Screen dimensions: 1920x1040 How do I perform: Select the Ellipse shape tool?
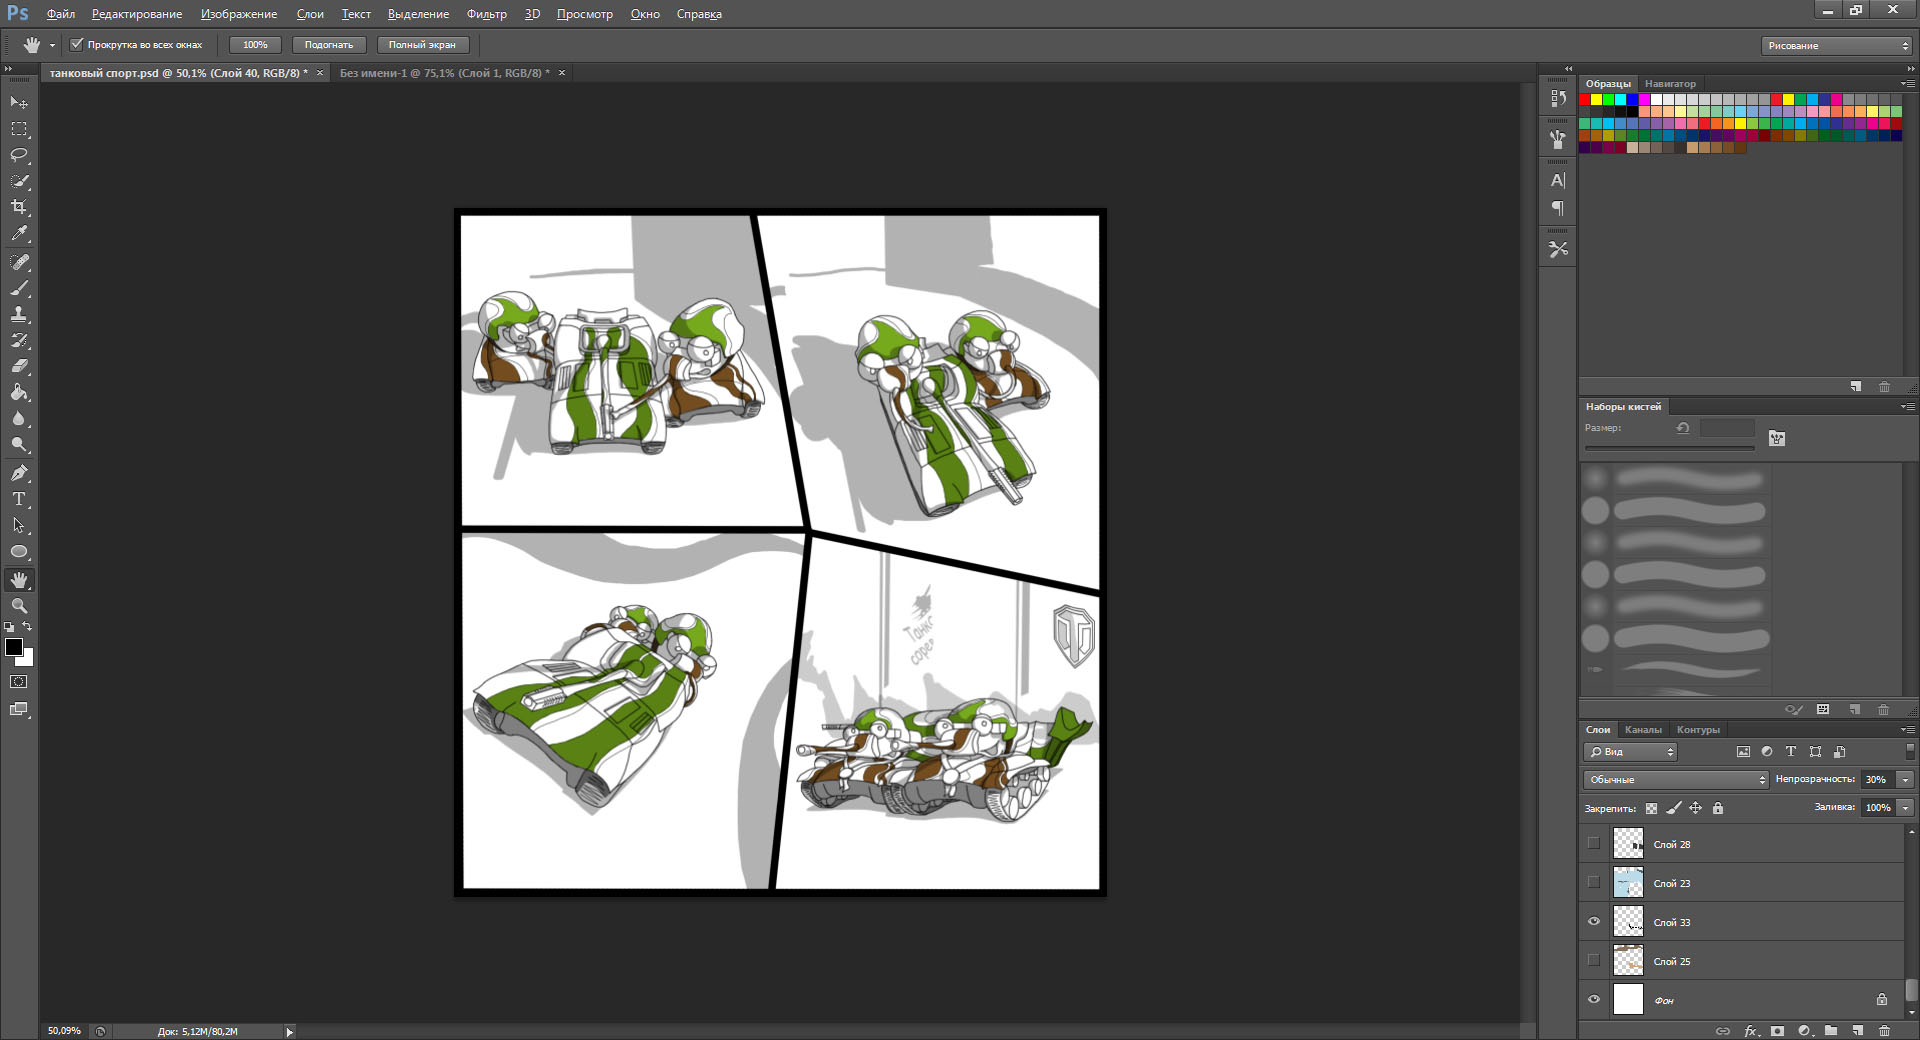pos(19,551)
